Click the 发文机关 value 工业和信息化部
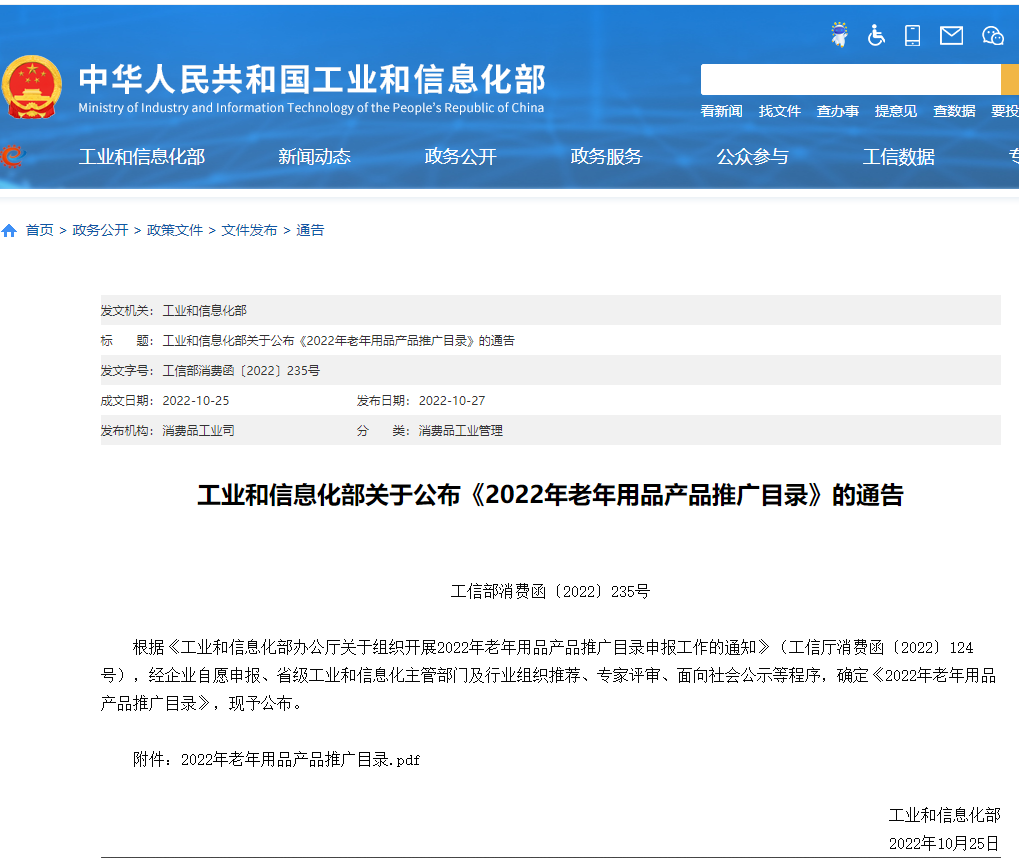 tap(204, 311)
